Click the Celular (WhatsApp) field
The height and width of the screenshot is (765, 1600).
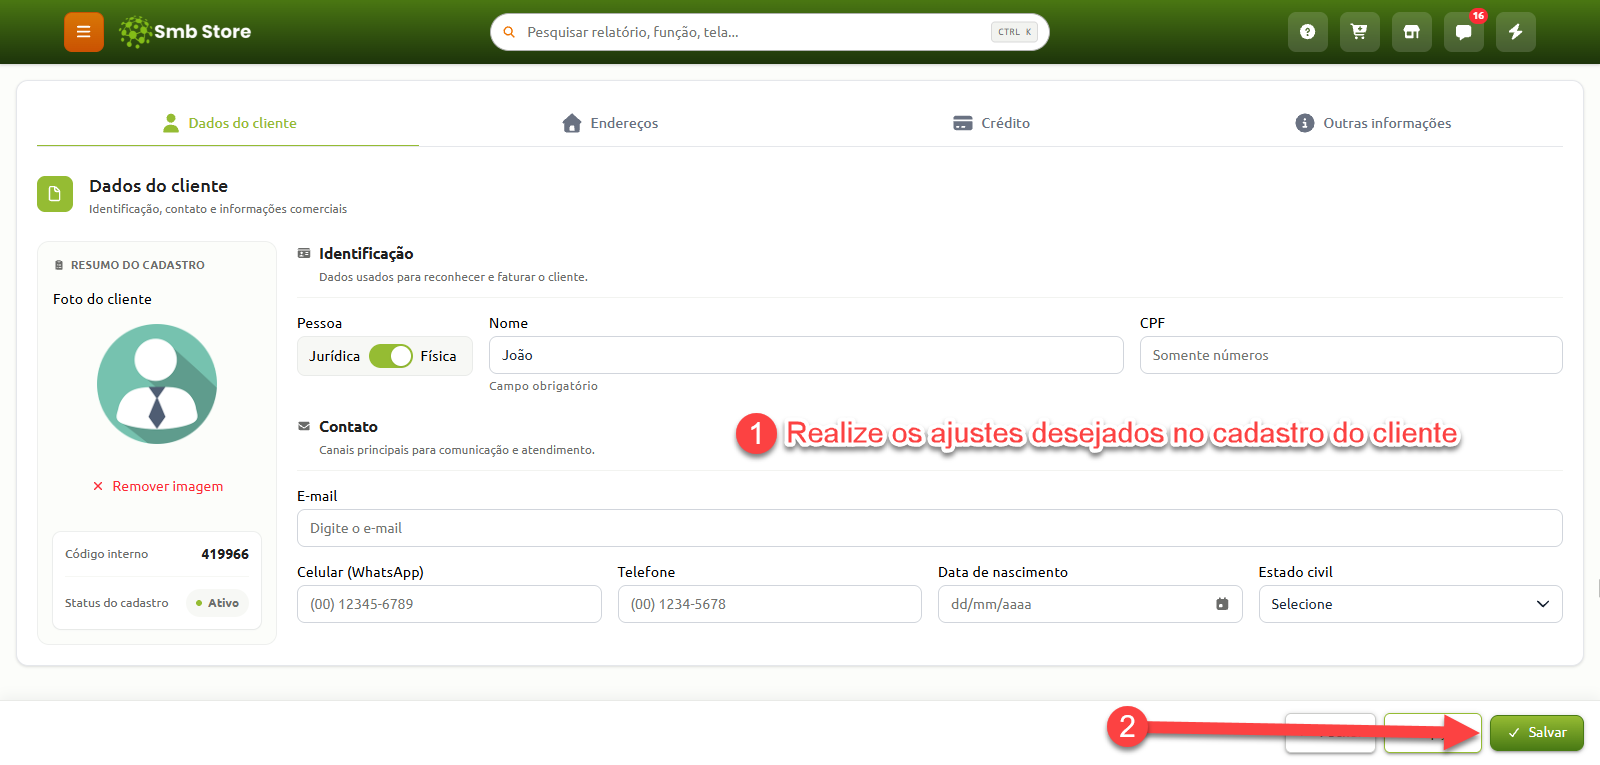[449, 604]
